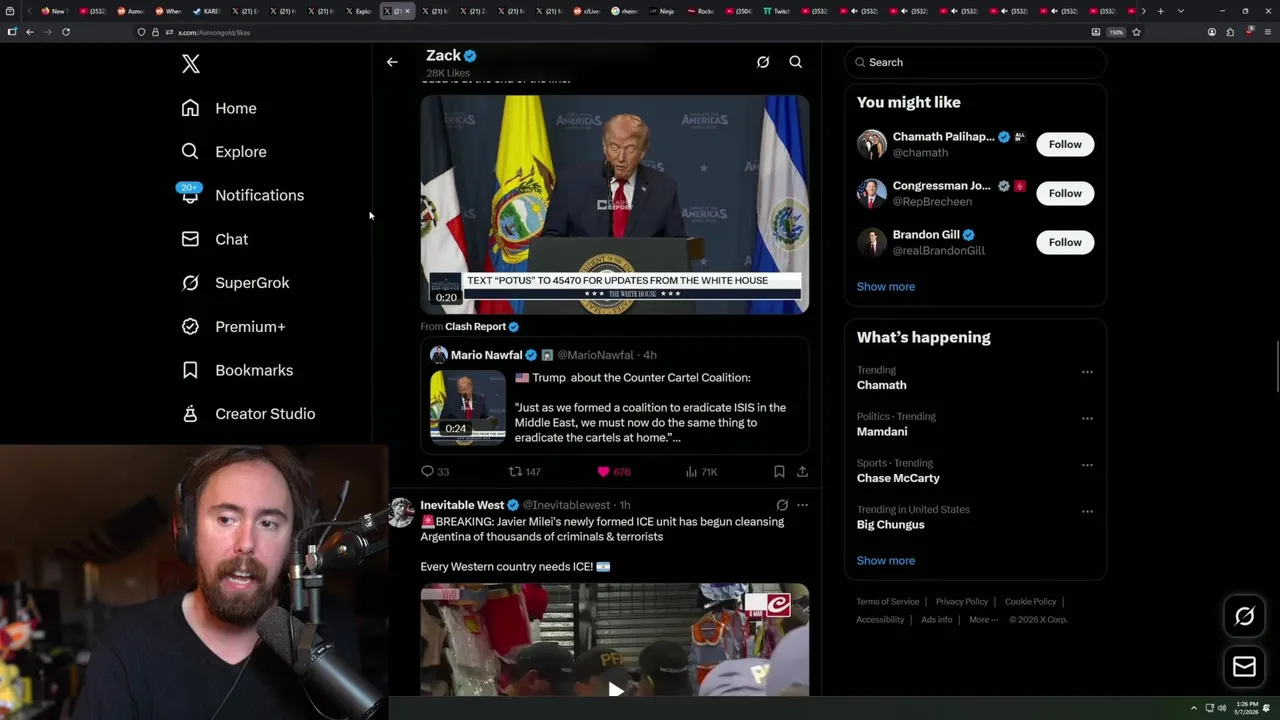
Task: Open Bookmarks from the sidebar
Action: click(x=237, y=370)
